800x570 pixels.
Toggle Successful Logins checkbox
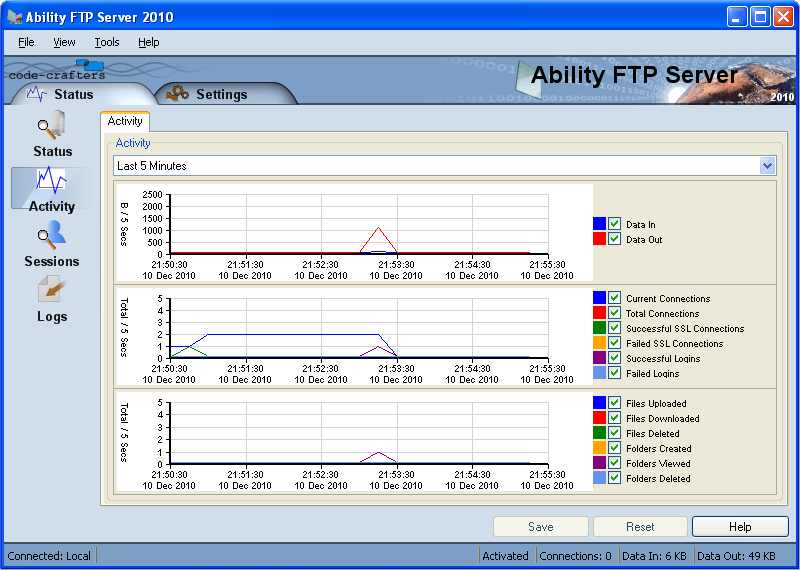[614, 358]
